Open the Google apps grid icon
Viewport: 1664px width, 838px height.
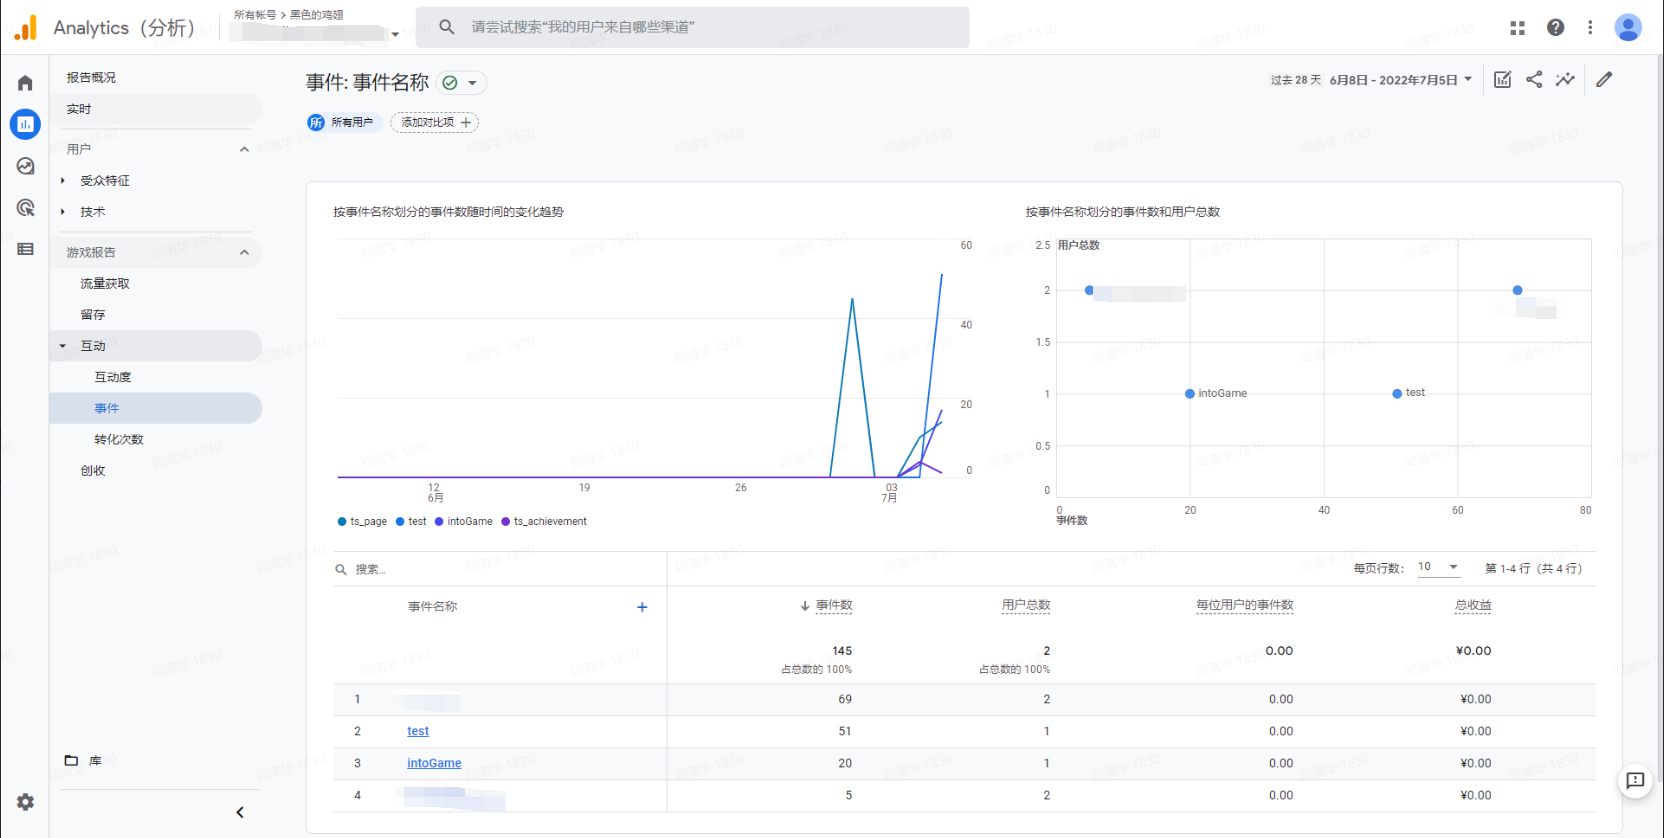pyautogui.click(x=1517, y=28)
